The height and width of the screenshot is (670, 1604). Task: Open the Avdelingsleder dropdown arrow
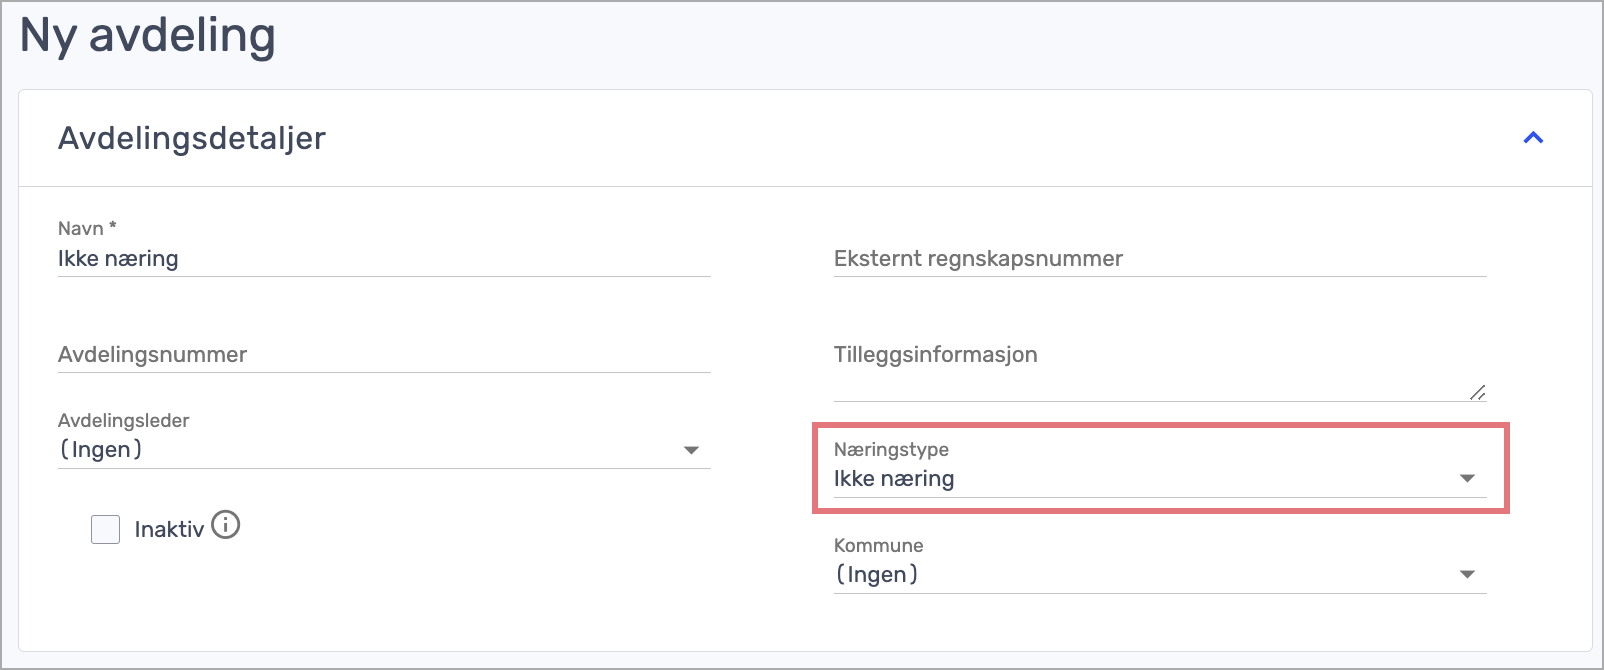point(691,450)
